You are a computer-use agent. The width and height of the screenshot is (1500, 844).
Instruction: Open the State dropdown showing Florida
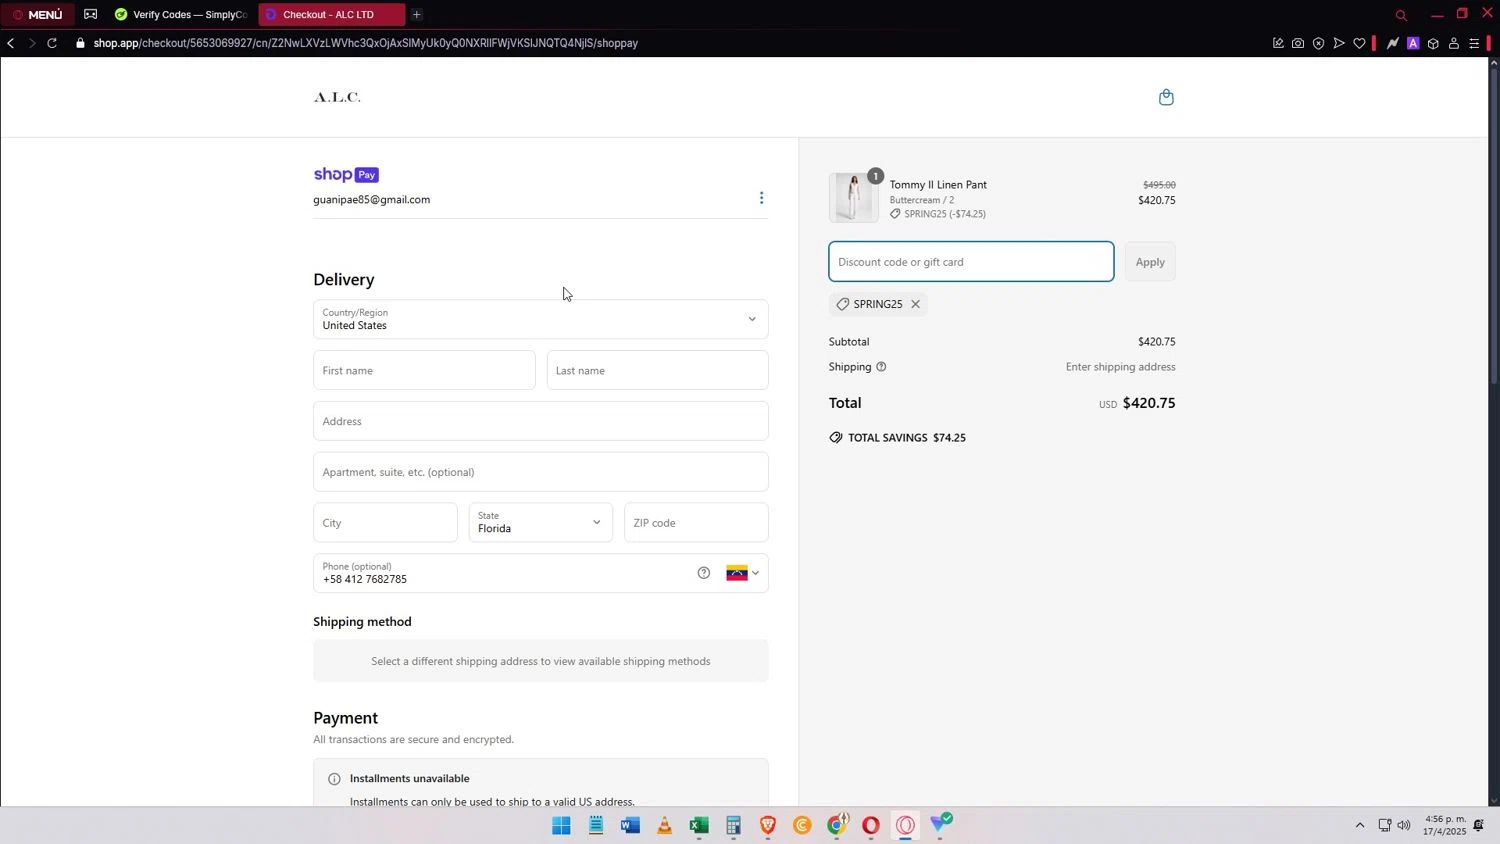(541, 522)
